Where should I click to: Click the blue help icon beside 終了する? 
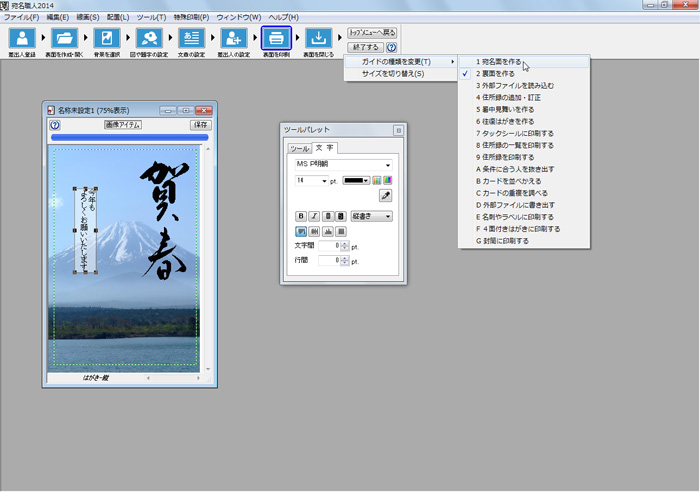pyautogui.click(x=391, y=47)
